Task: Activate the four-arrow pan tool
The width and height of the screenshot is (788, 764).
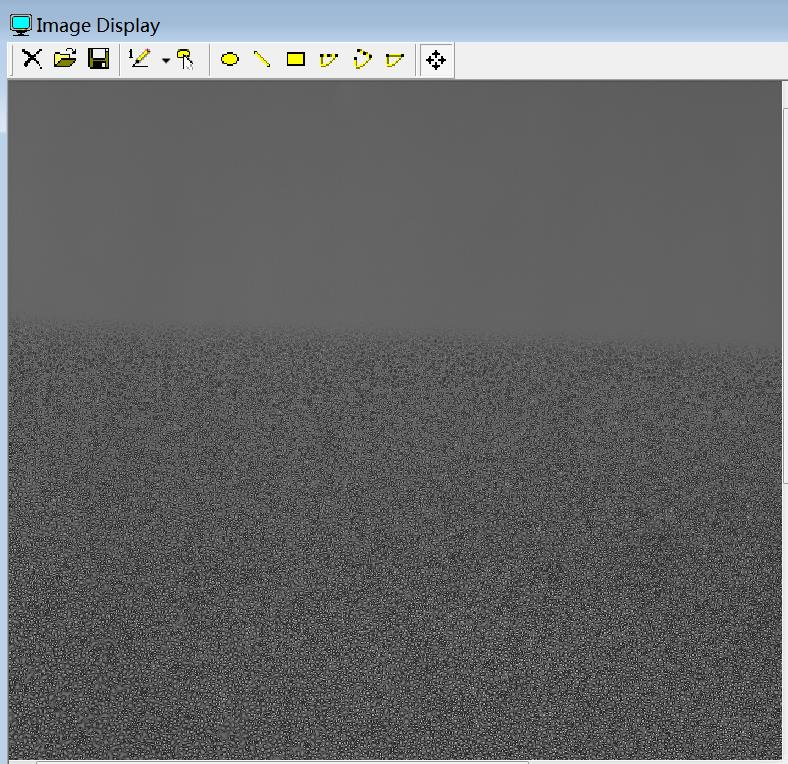Action: point(436,60)
